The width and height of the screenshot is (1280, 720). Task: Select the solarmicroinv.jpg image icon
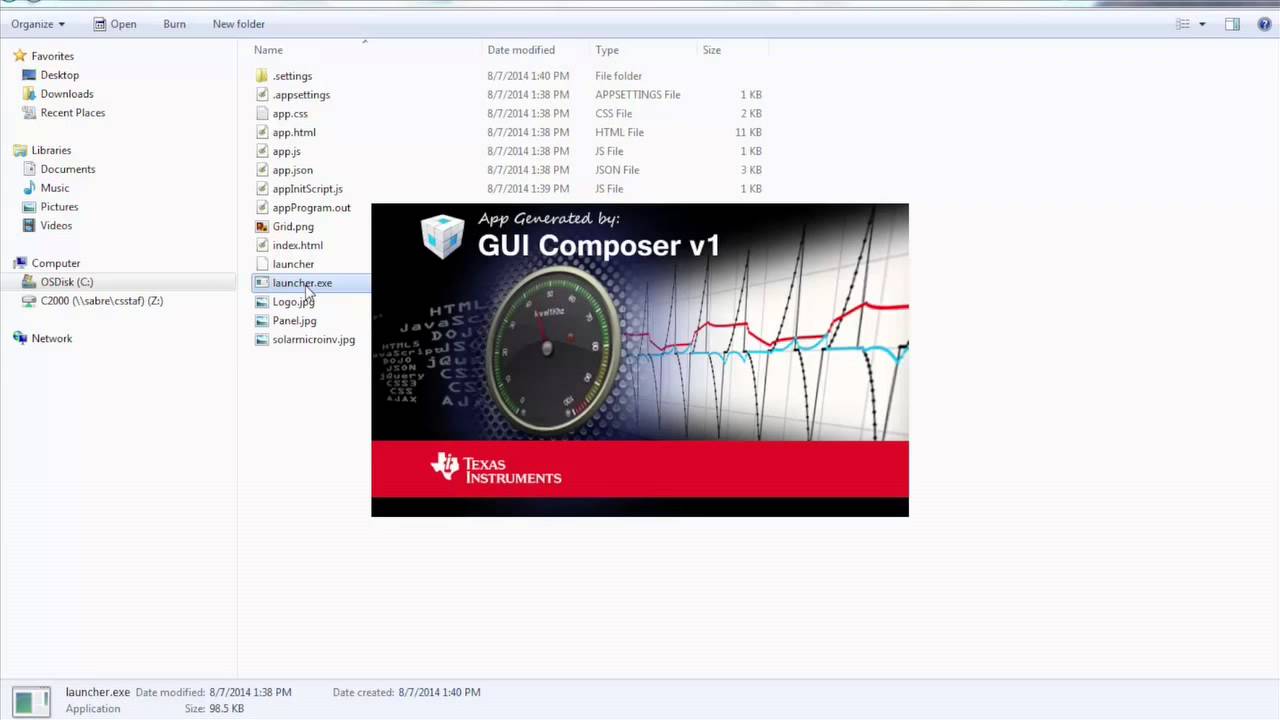pos(262,340)
